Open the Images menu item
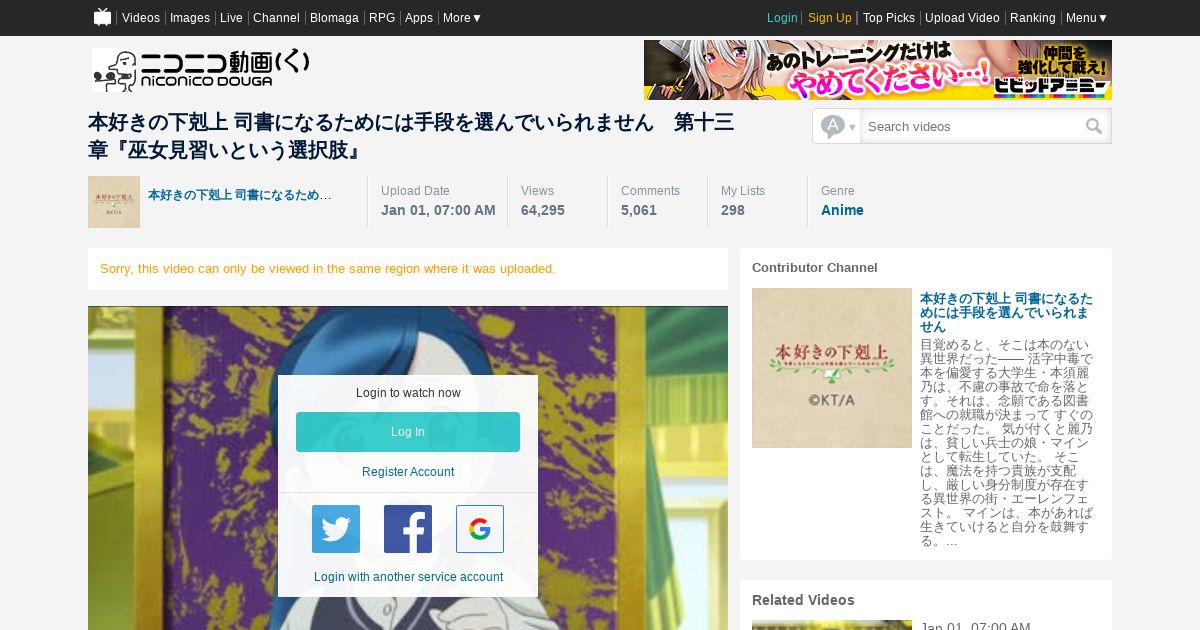This screenshot has height=630, width=1200. pos(190,18)
